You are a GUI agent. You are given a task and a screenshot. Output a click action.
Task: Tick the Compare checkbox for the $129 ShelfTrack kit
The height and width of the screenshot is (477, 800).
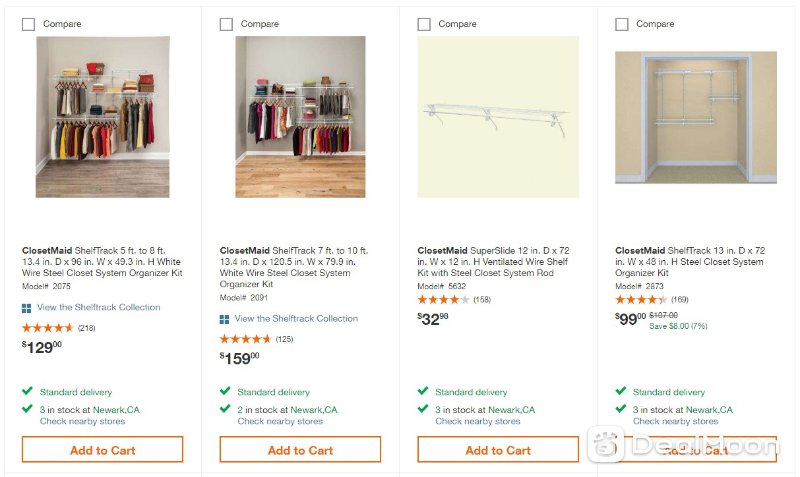click(29, 24)
